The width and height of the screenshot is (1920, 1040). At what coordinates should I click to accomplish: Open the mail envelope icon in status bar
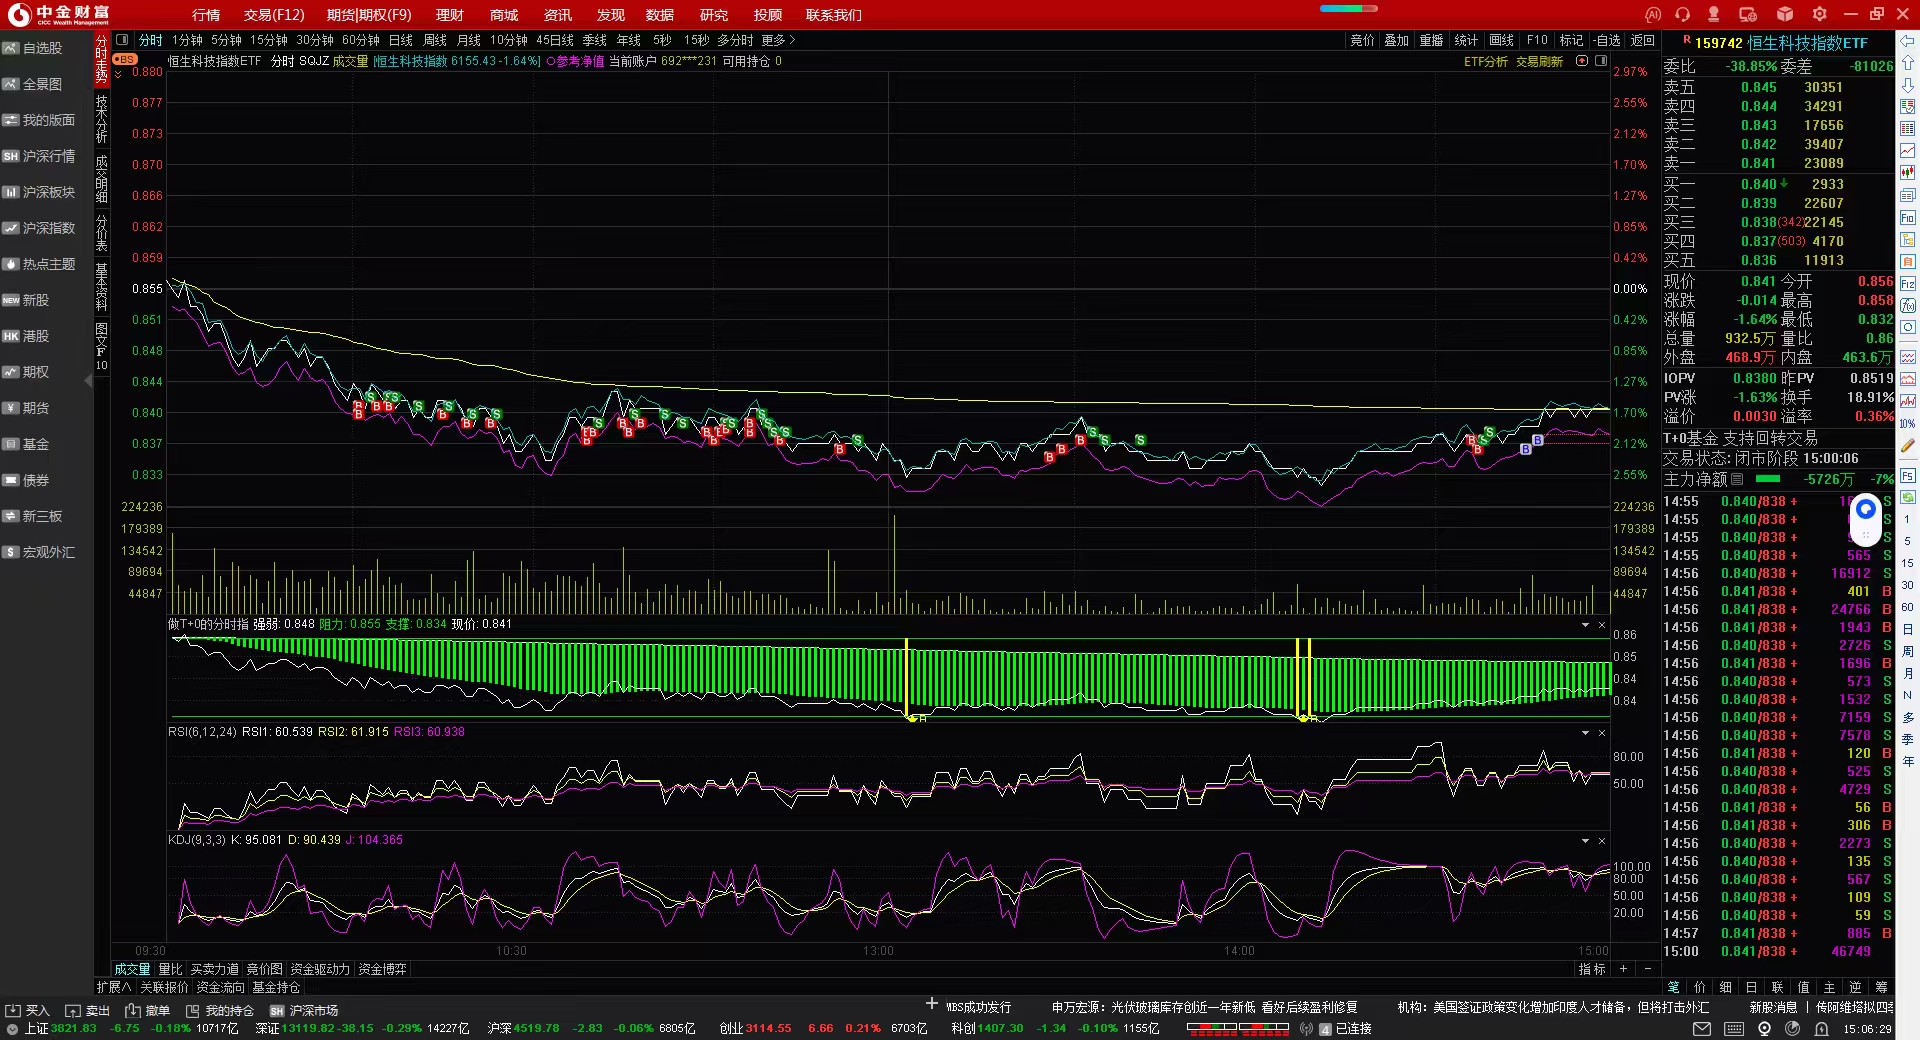[x=1702, y=1029]
